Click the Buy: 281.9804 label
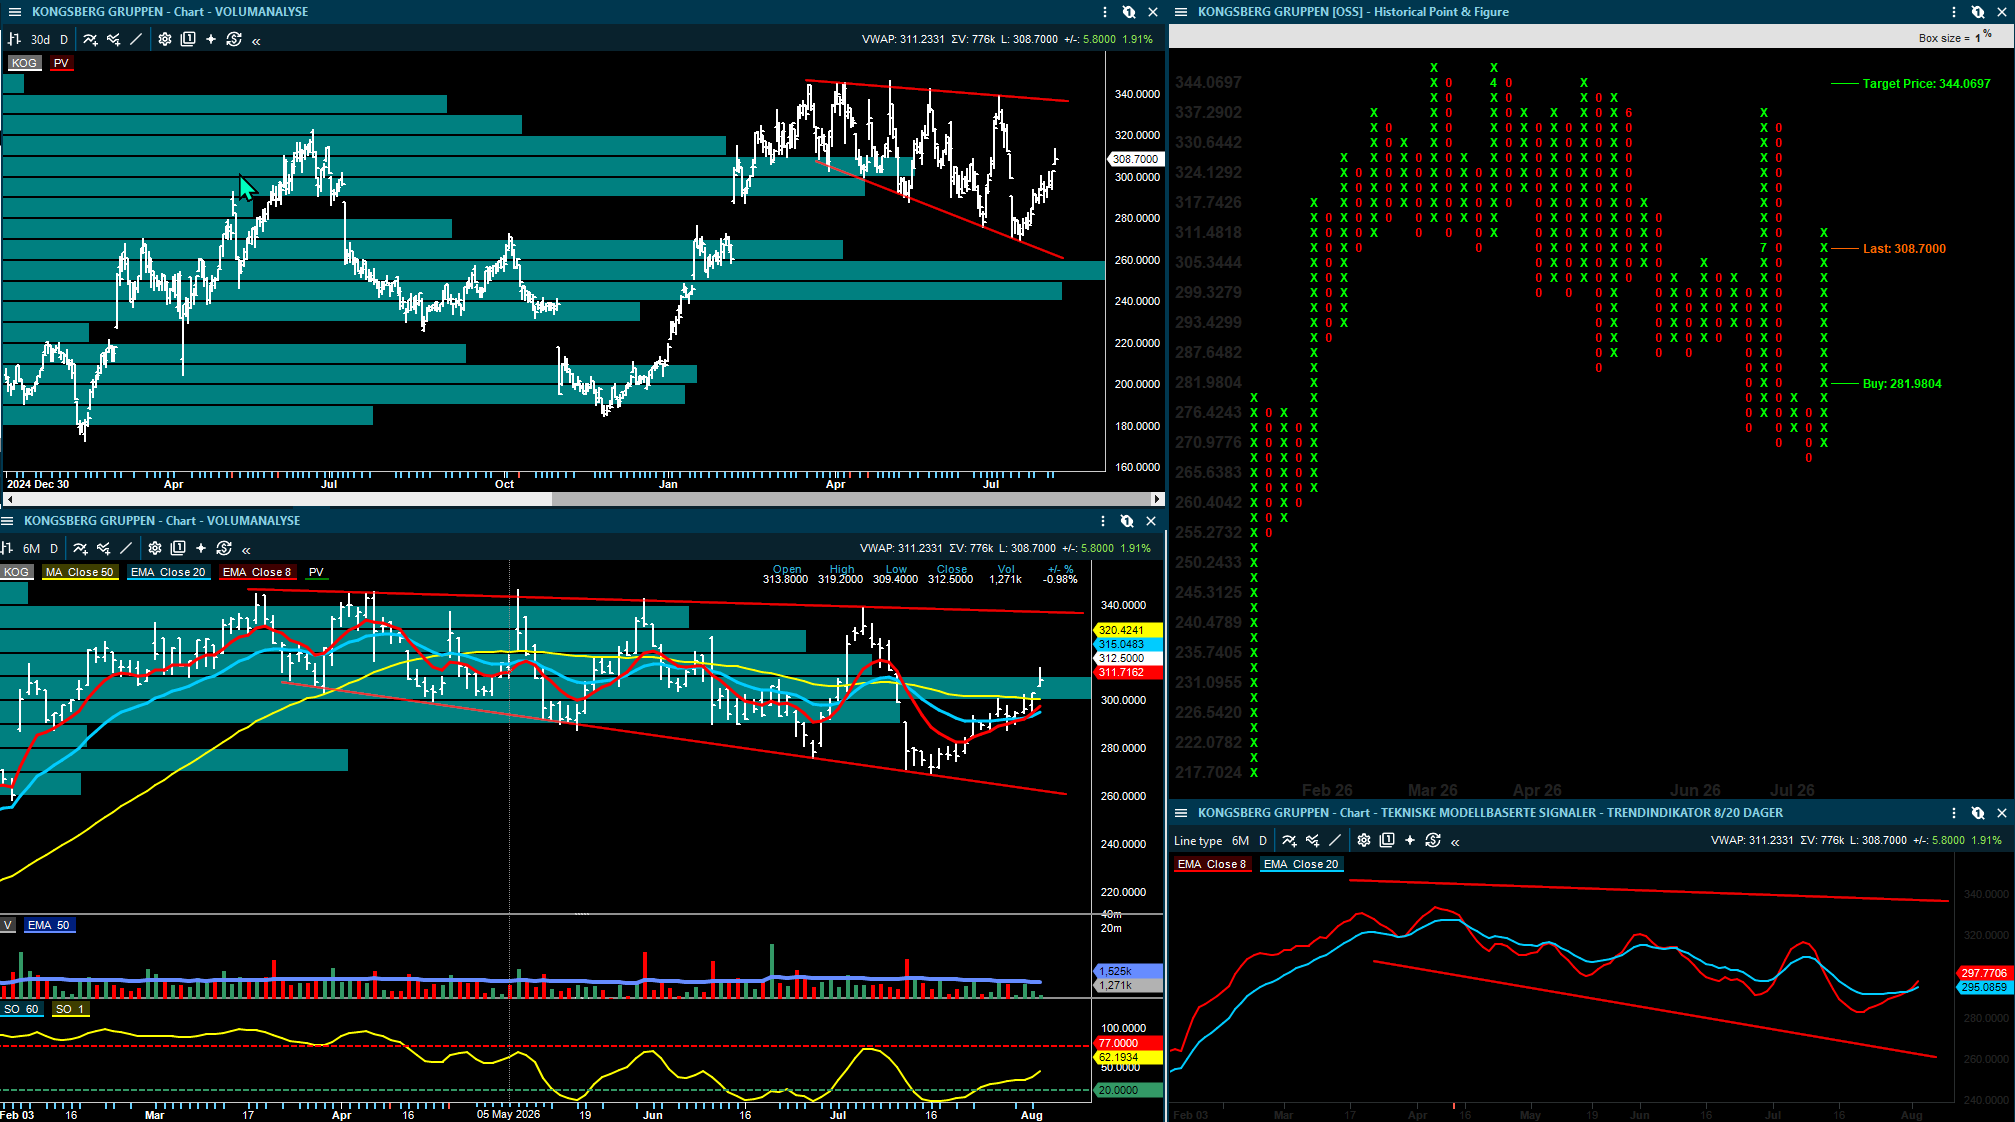 (1902, 384)
